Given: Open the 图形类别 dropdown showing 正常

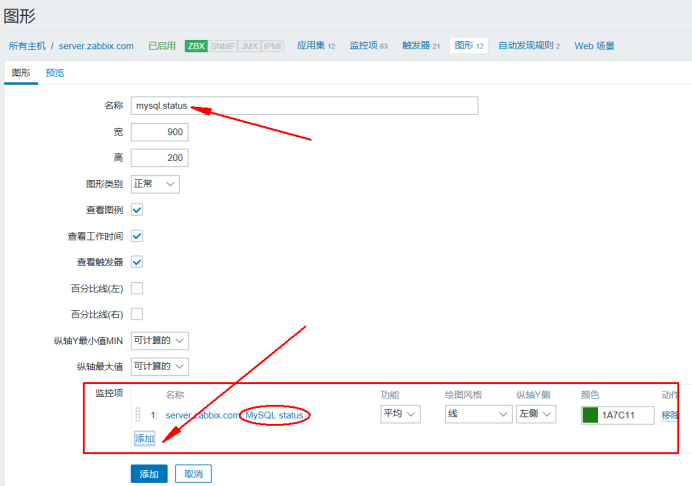Looking at the screenshot, I should 155,184.
